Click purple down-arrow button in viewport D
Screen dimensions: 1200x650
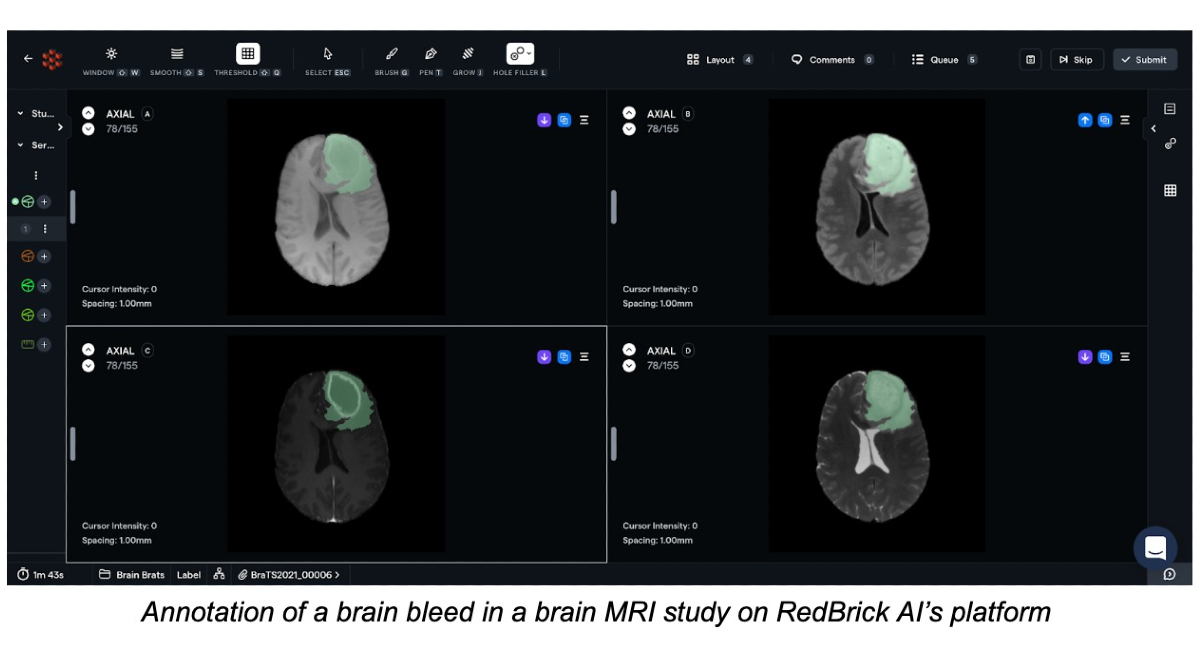click(x=1085, y=357)
